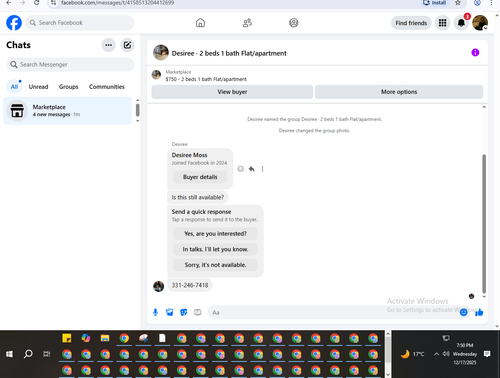The height and width of the screenshot is (378, 500).
Task: Click the conversation scrollbar thumb
Action: click(484, 223)
